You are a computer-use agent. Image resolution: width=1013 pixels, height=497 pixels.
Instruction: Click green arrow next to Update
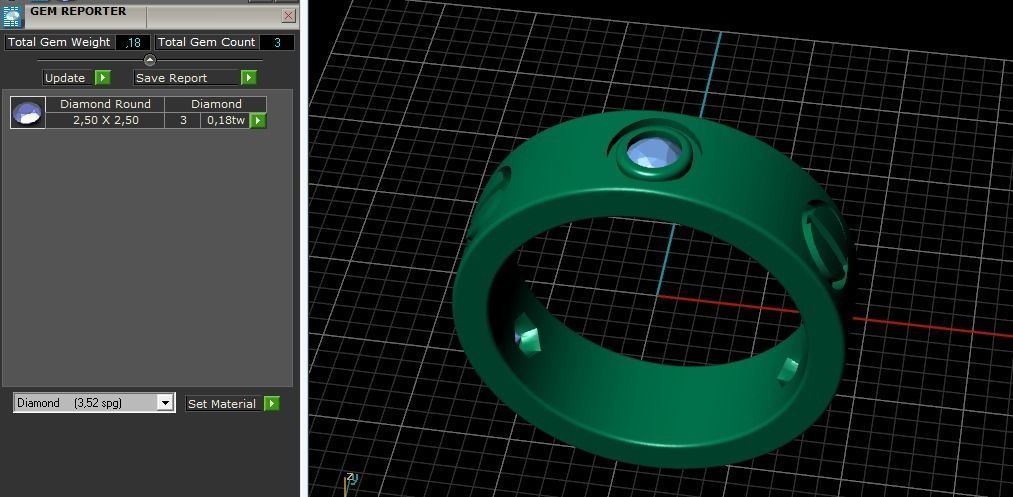tap(103, 78)
